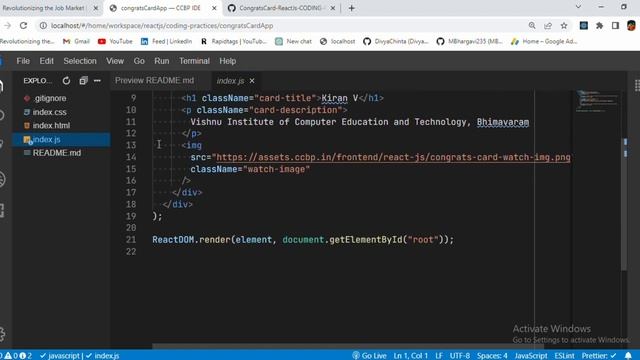Open the File menu
The height and width of the screenshot is (360, 640).
pyautogui.click(x=23, y=61)
